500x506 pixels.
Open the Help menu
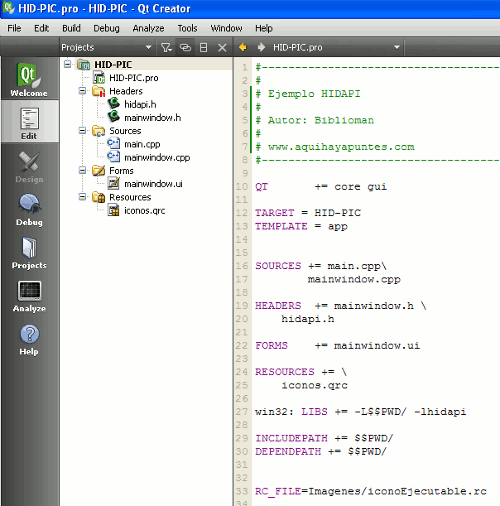264,28
